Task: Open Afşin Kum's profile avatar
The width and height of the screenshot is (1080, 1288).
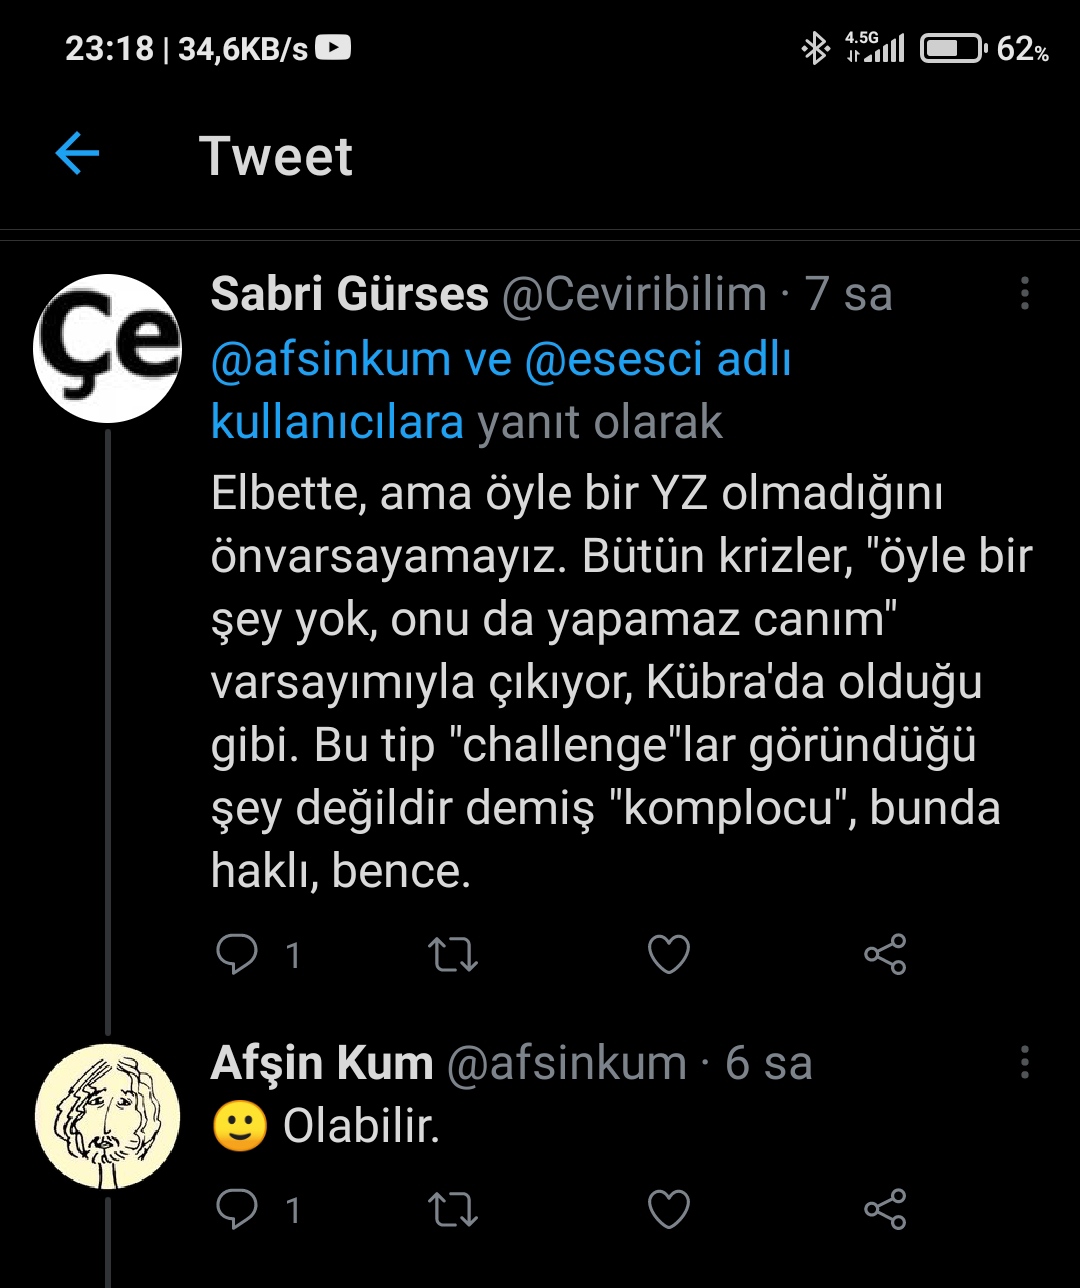Action: [107, 1116]
